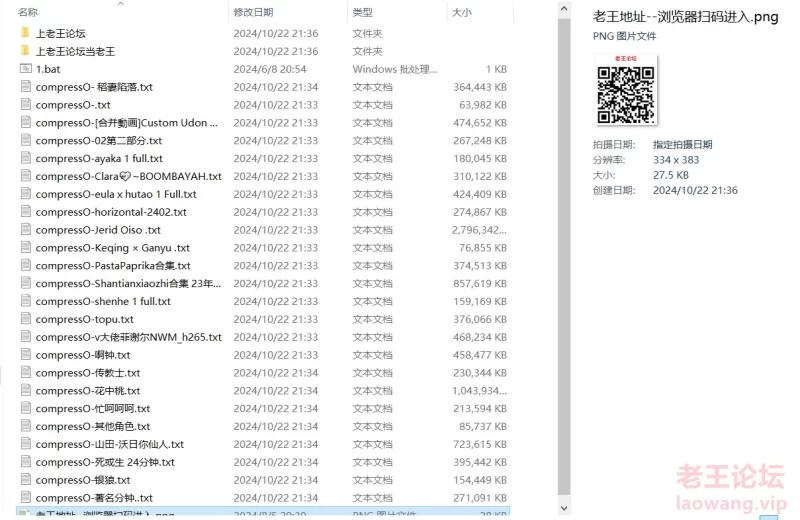The image size is (800, 520).
Task: Select file name compressO-topu.txt
Action: pos(85,319)
